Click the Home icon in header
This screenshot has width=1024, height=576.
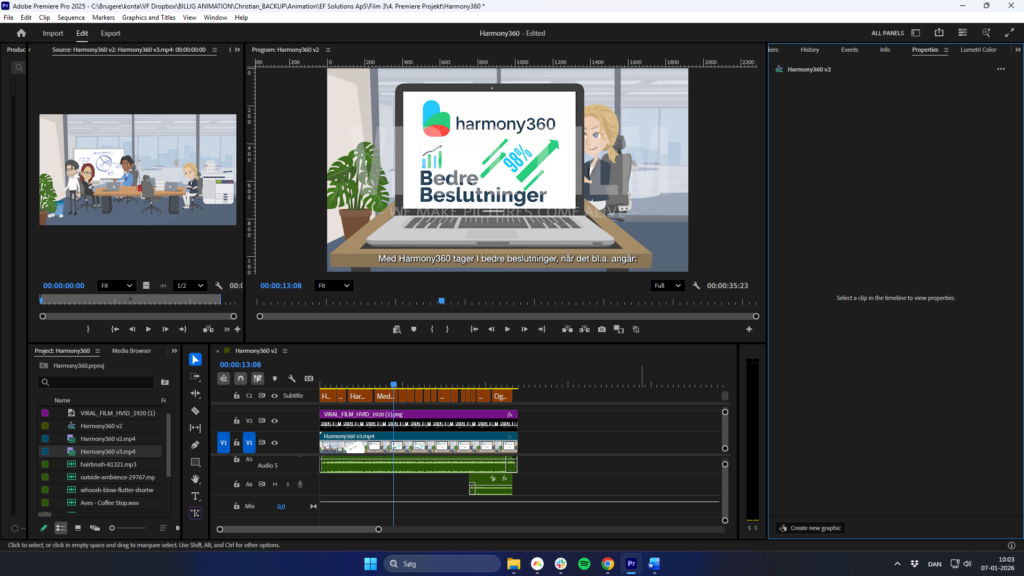[21, 33]
